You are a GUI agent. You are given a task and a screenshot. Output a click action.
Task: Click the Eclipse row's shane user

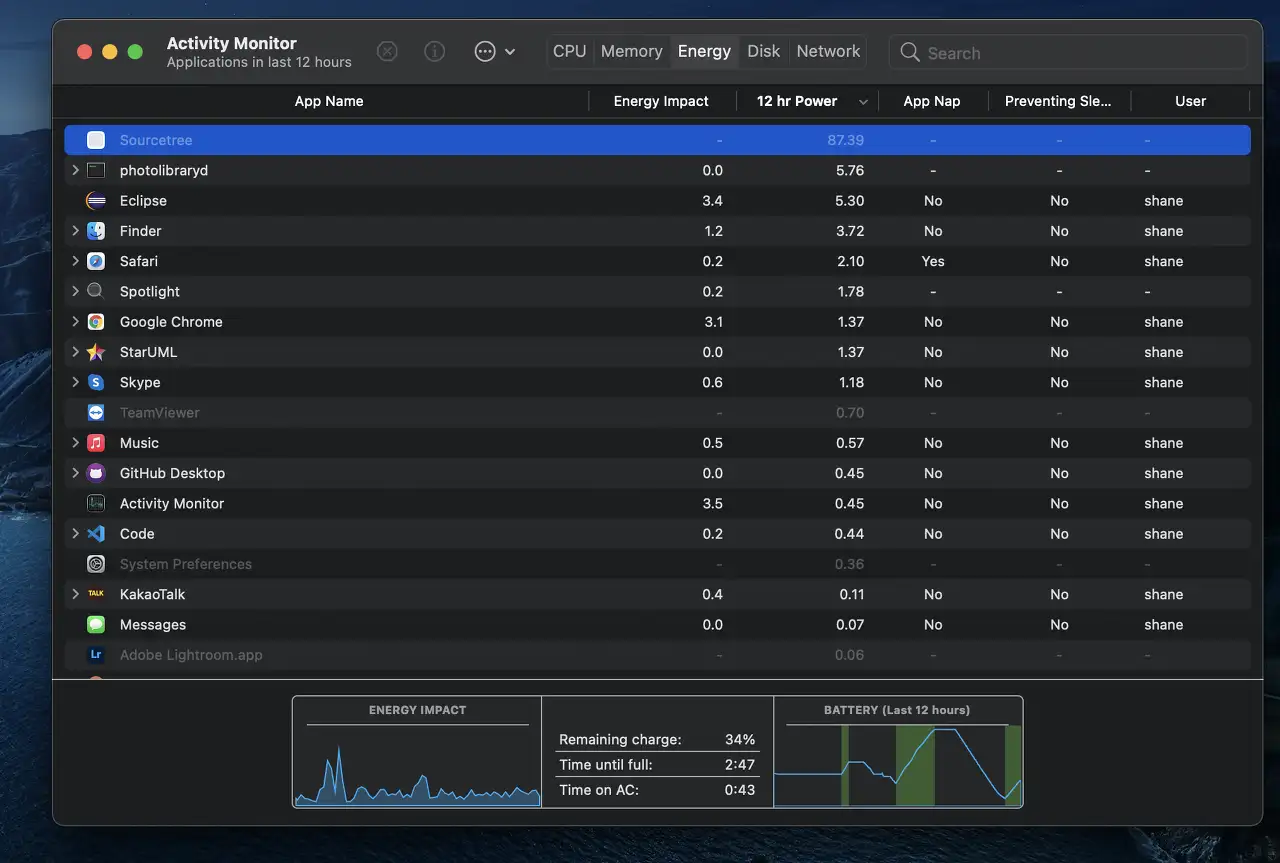[1164, 201]
